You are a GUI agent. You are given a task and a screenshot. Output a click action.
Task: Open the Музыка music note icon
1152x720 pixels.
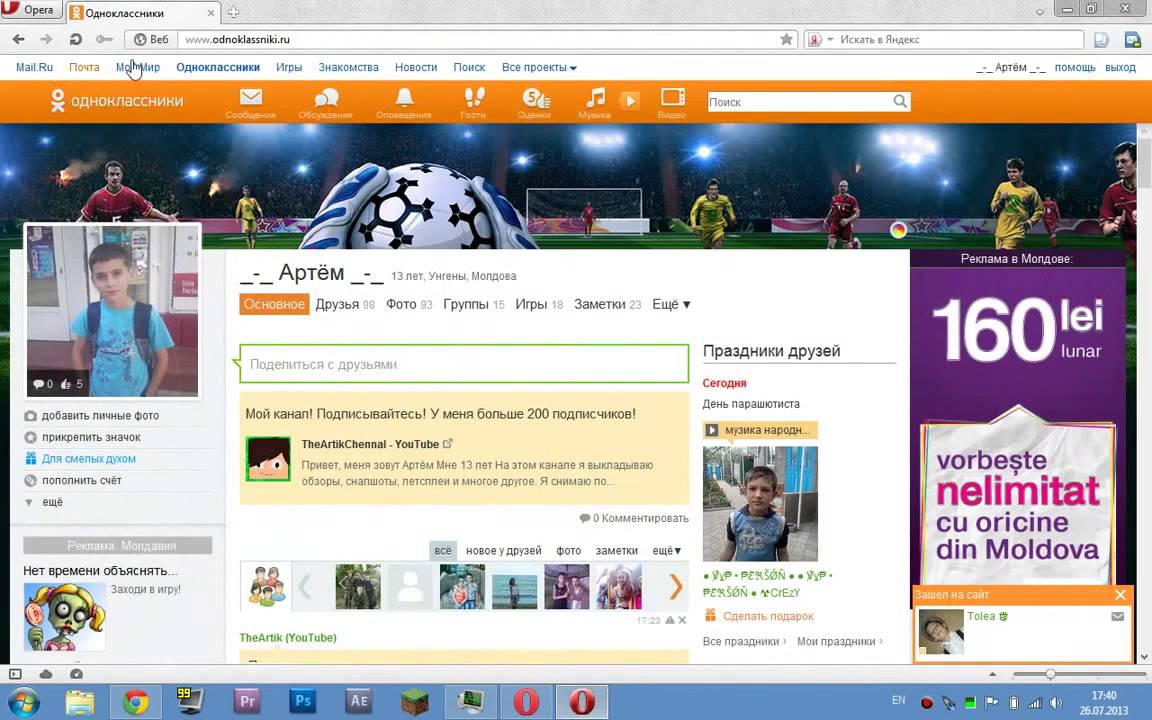[x=594, y=102]
